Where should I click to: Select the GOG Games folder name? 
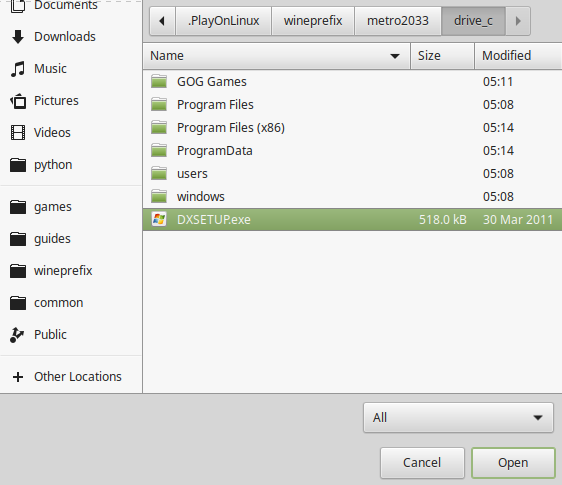(212, 82)
